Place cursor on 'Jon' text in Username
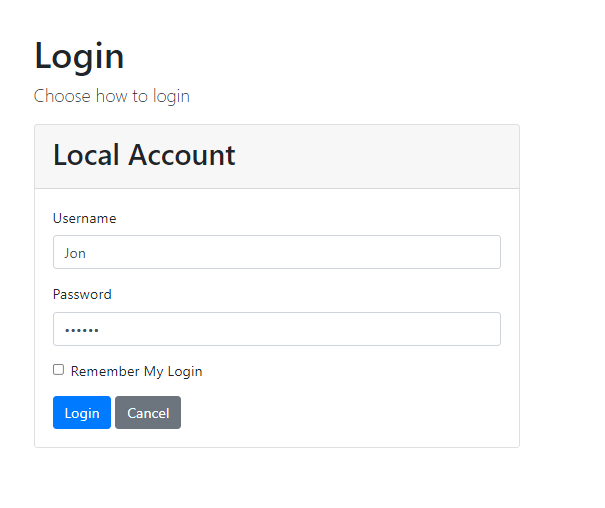This screenshot has width=605, height=508. 75,253
